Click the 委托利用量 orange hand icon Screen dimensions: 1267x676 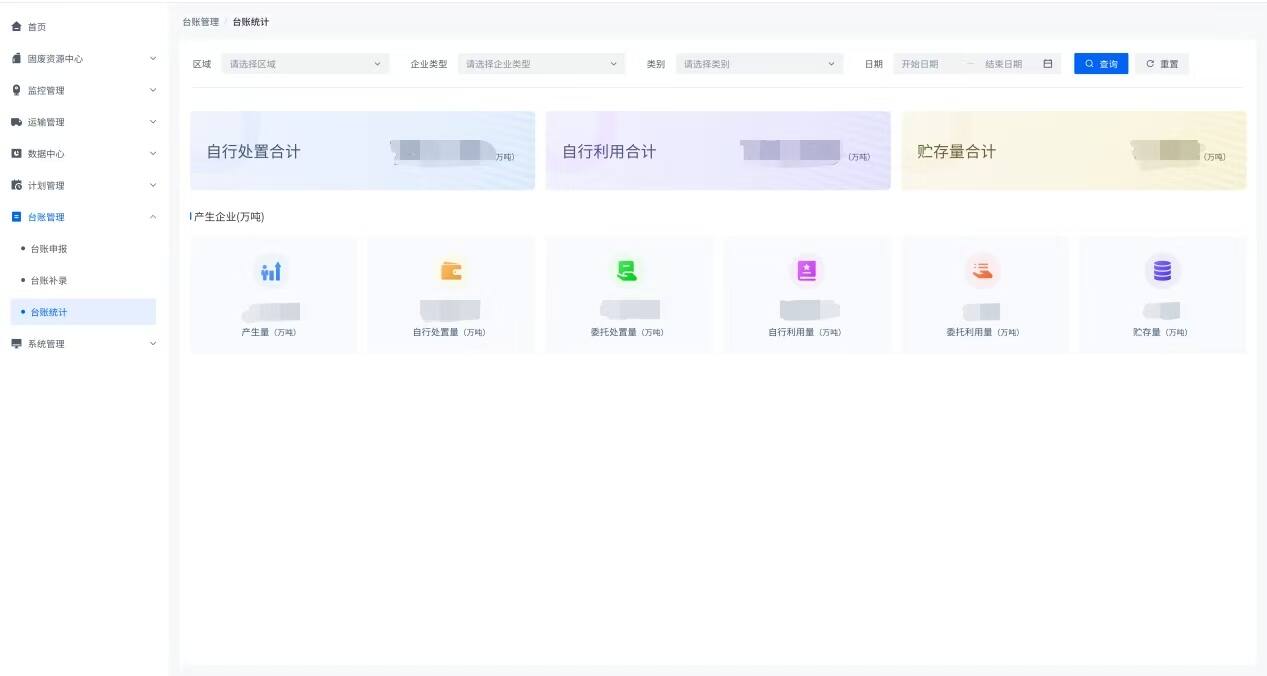click(x=983, y=271)
